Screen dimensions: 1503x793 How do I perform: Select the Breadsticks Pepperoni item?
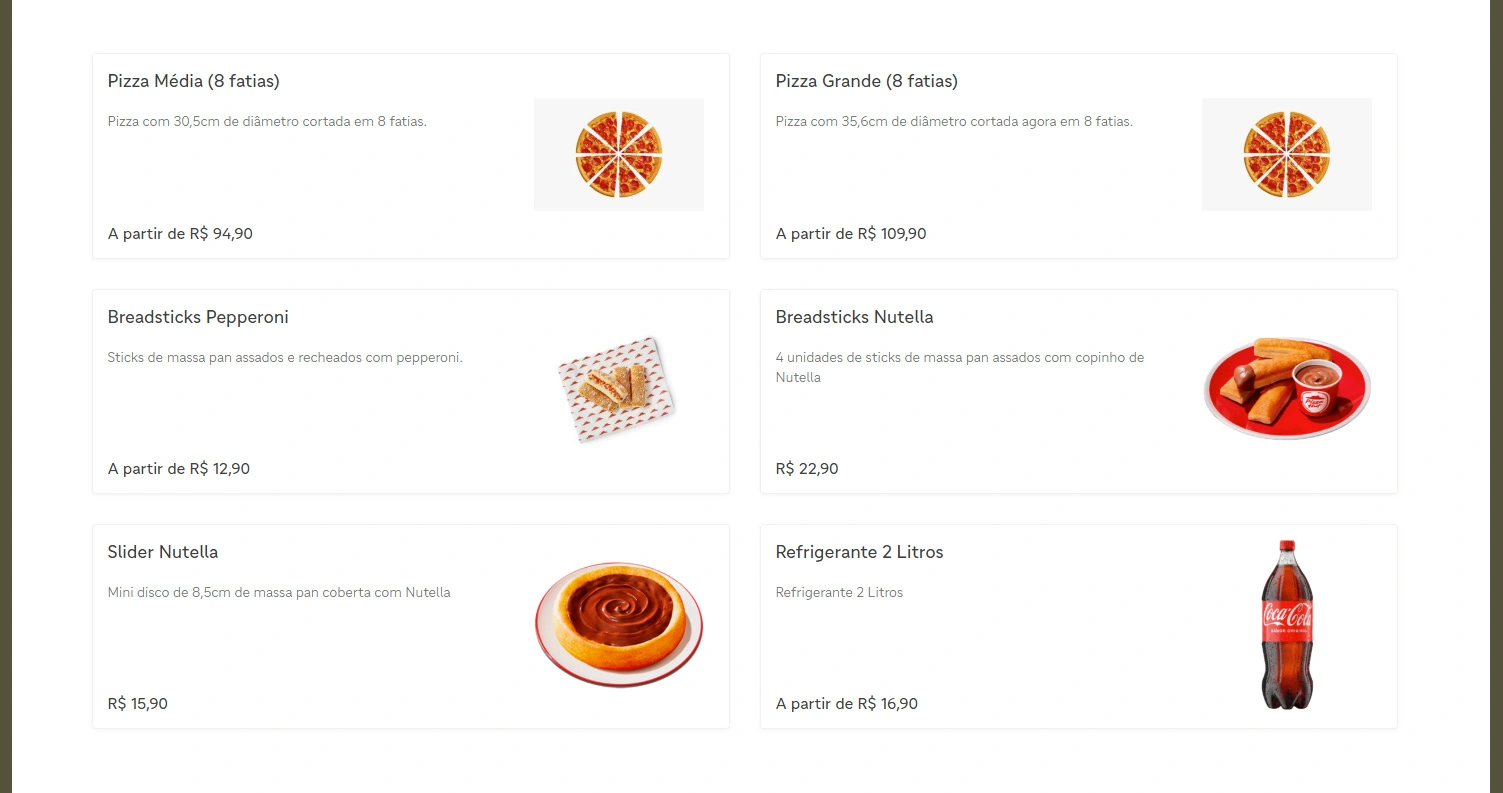pos(197,317)
